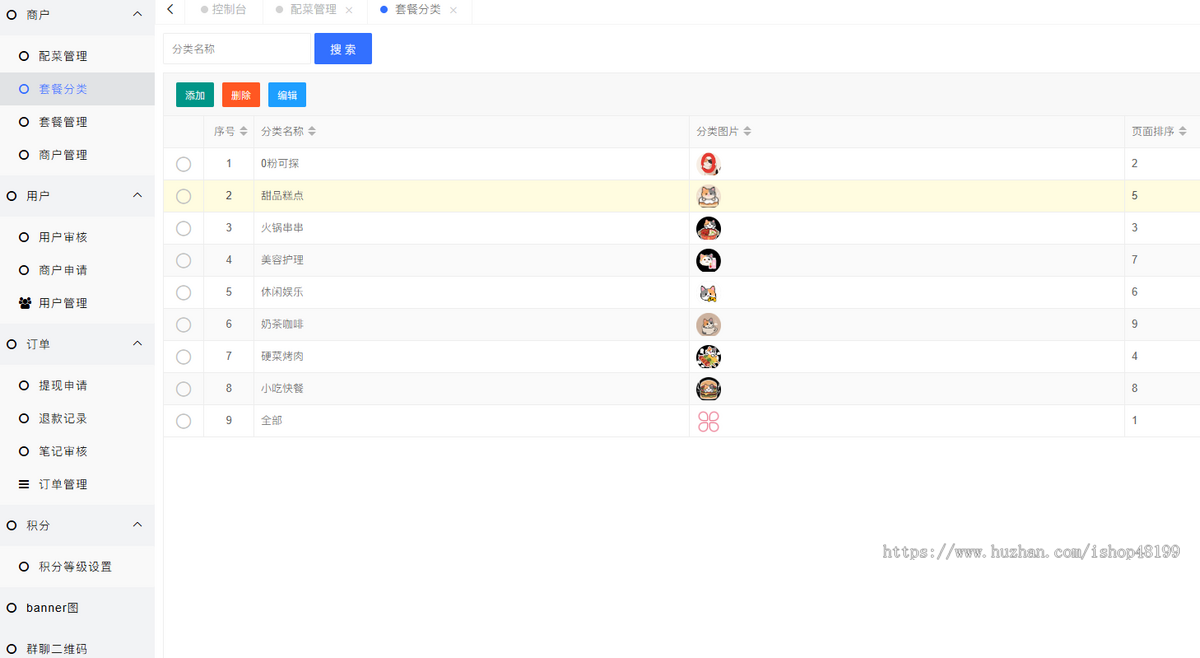Collapse the 用户 sidebar section

(136, 196)
